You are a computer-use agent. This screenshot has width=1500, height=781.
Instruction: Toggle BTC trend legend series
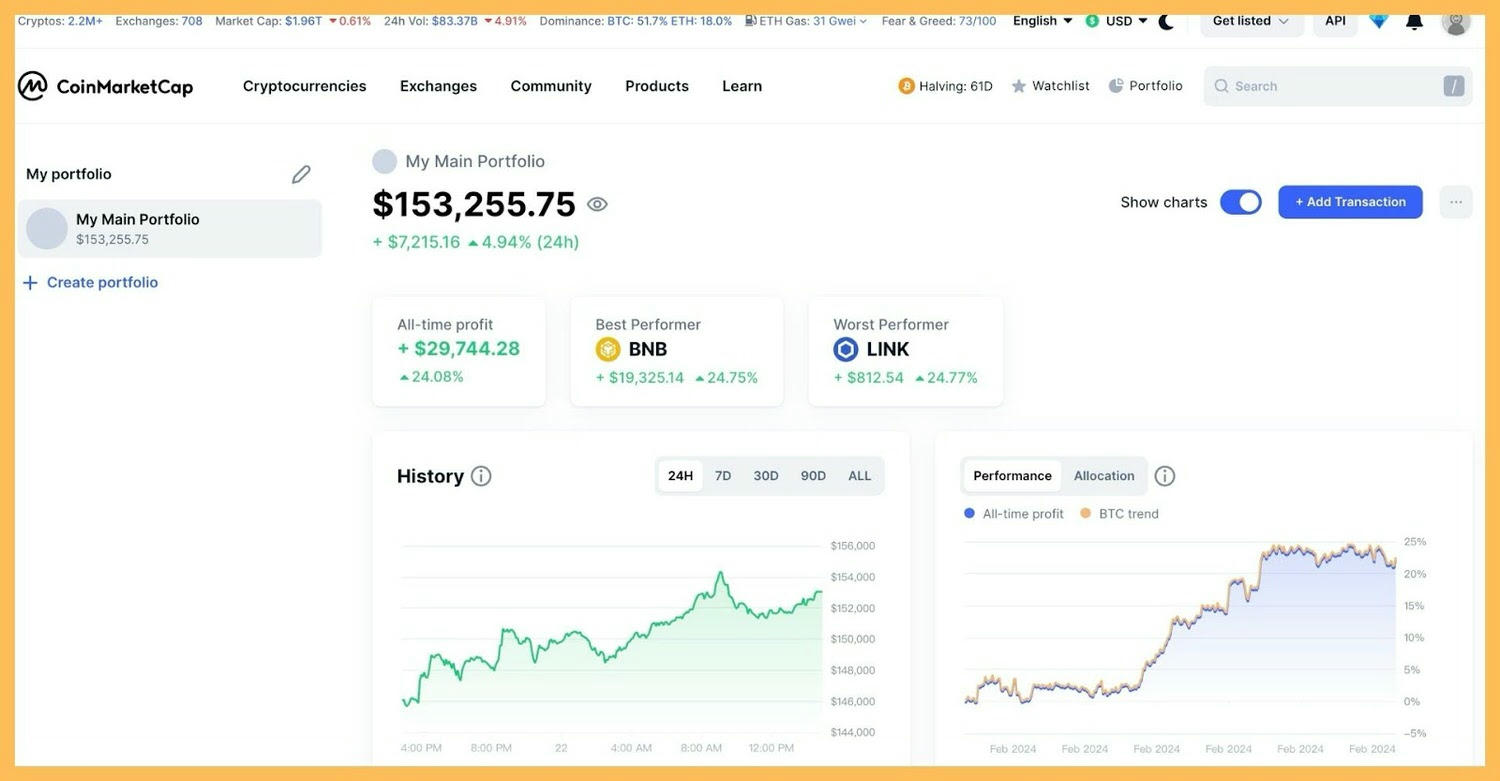[1120, 514]
